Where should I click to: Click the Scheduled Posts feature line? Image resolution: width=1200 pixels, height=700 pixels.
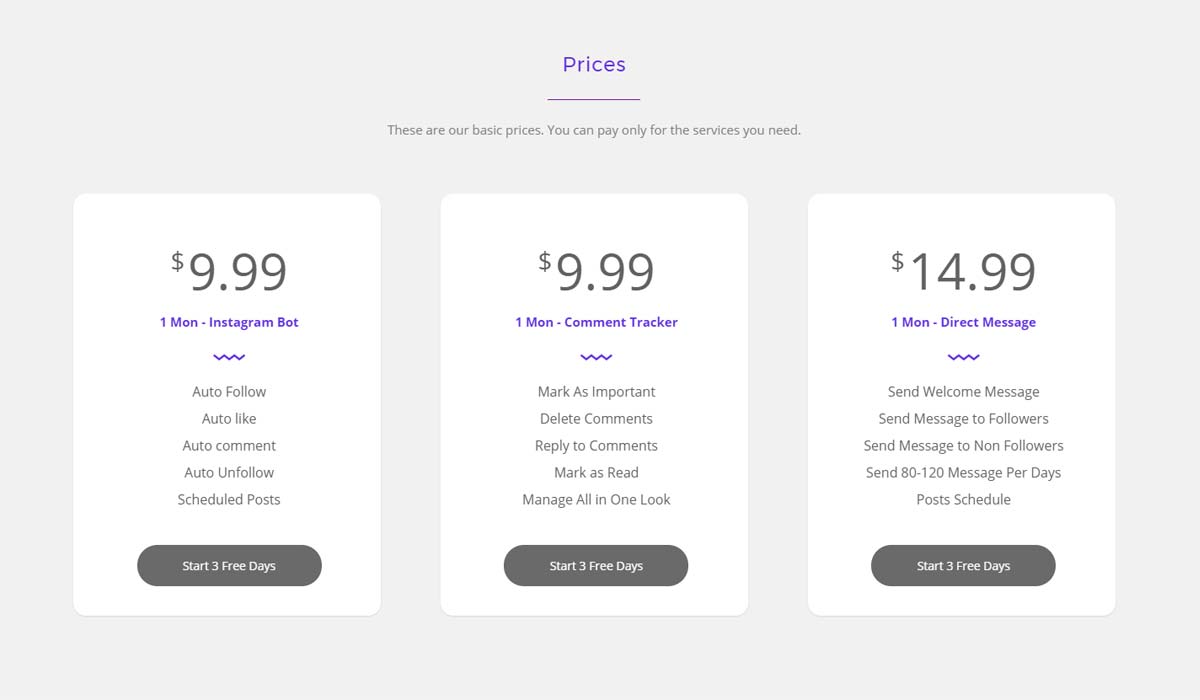click(229, 500)
